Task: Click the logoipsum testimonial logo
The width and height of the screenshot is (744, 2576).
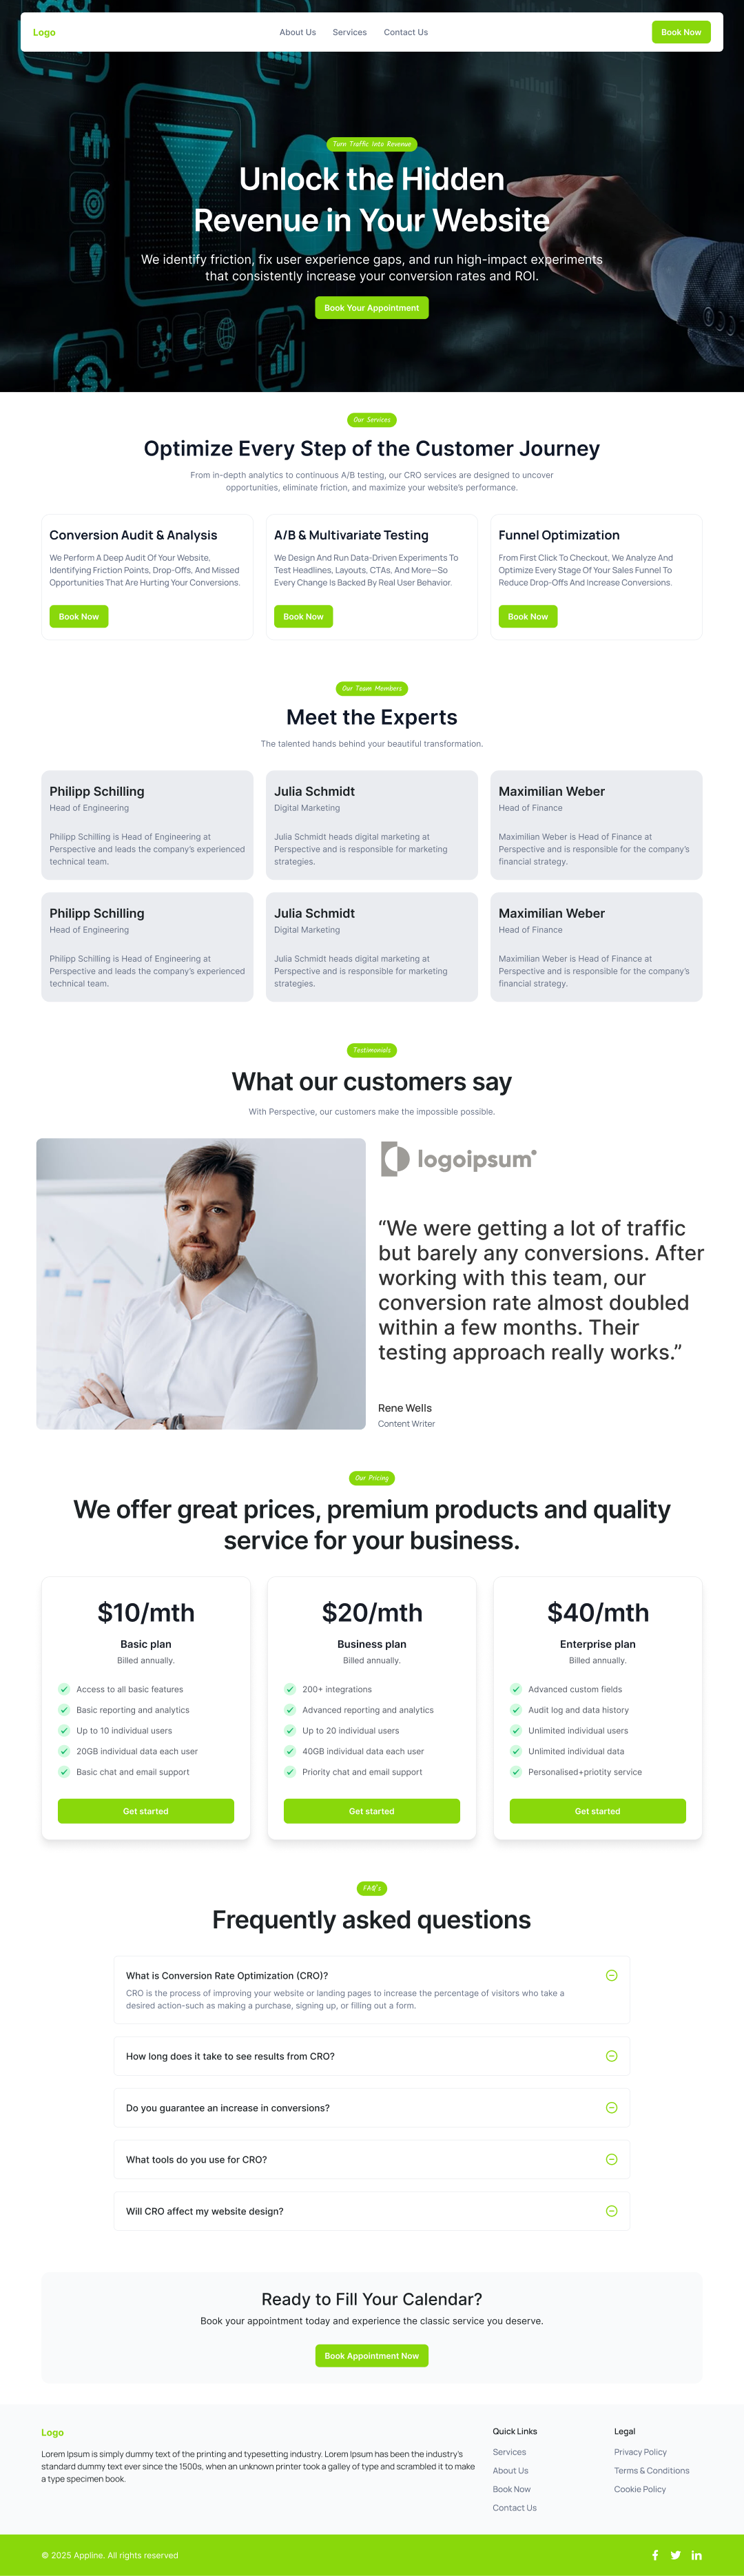Action: (459, 1159)
